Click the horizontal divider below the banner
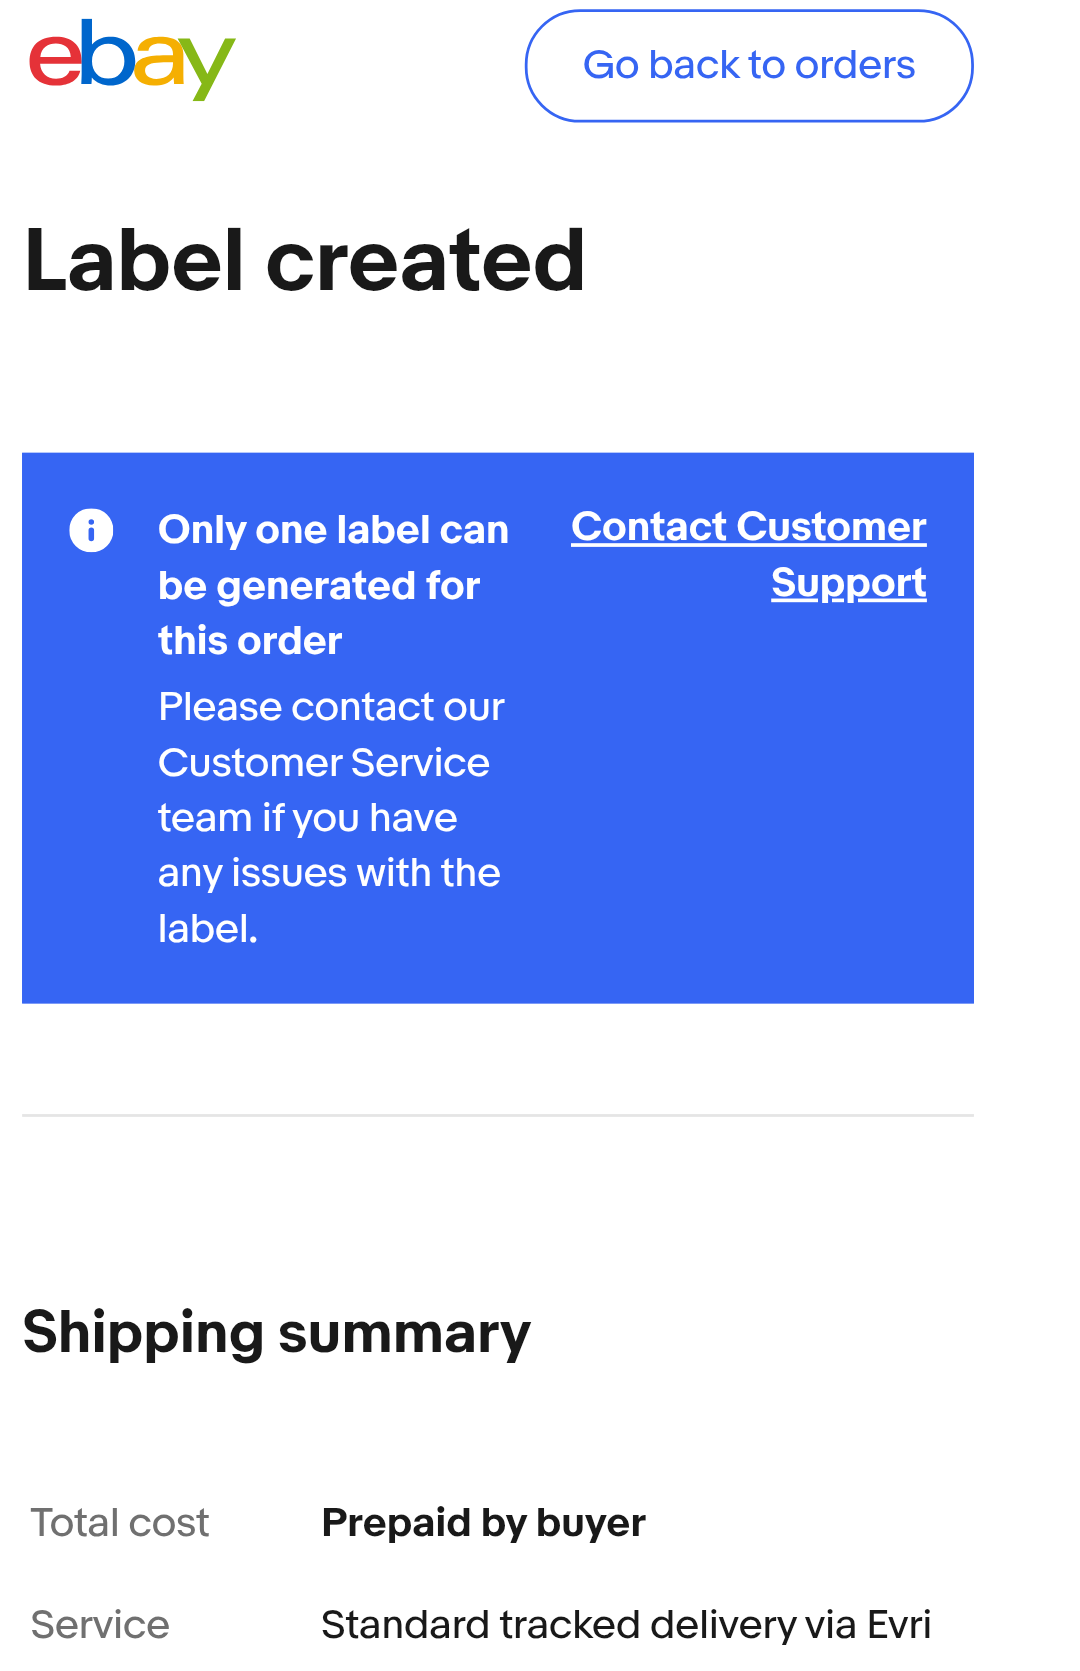Image resolution: width=1080 pixels, height=1671 pixels. click(498, 1115)
